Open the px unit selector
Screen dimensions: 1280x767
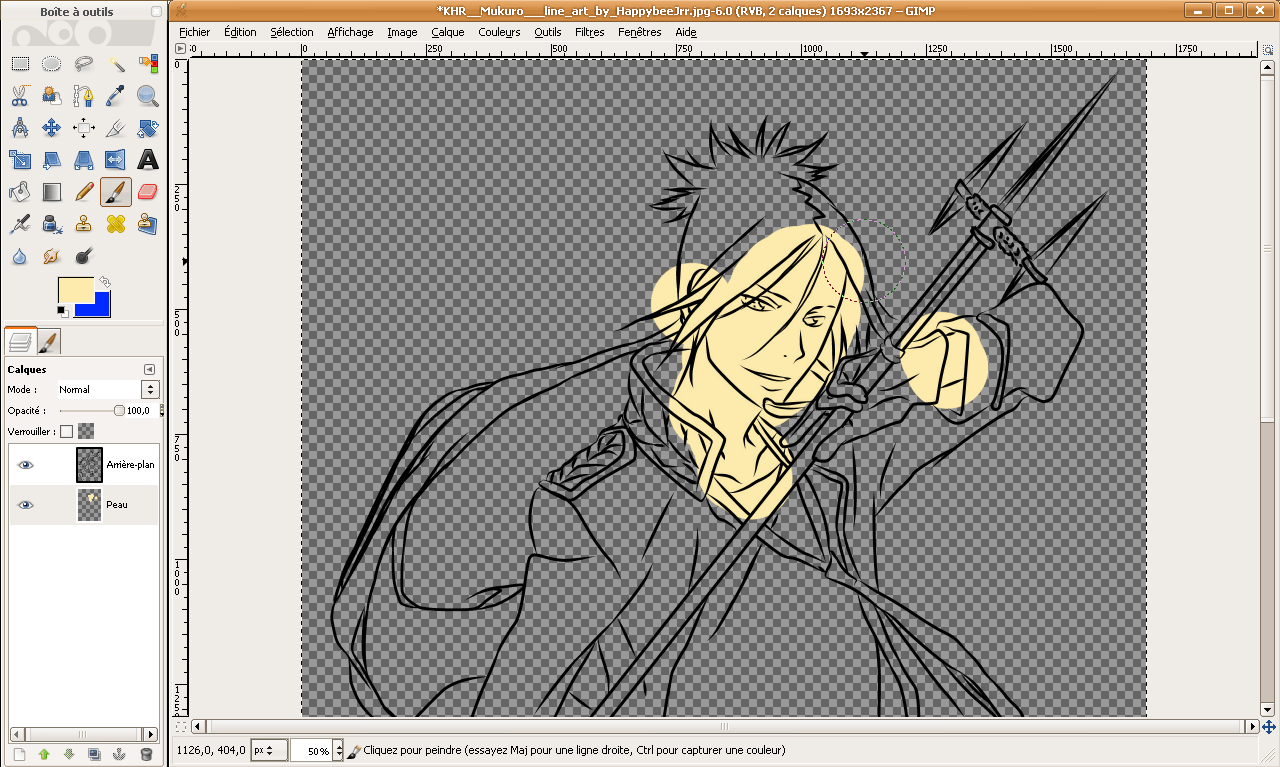(x=268, y=749)
